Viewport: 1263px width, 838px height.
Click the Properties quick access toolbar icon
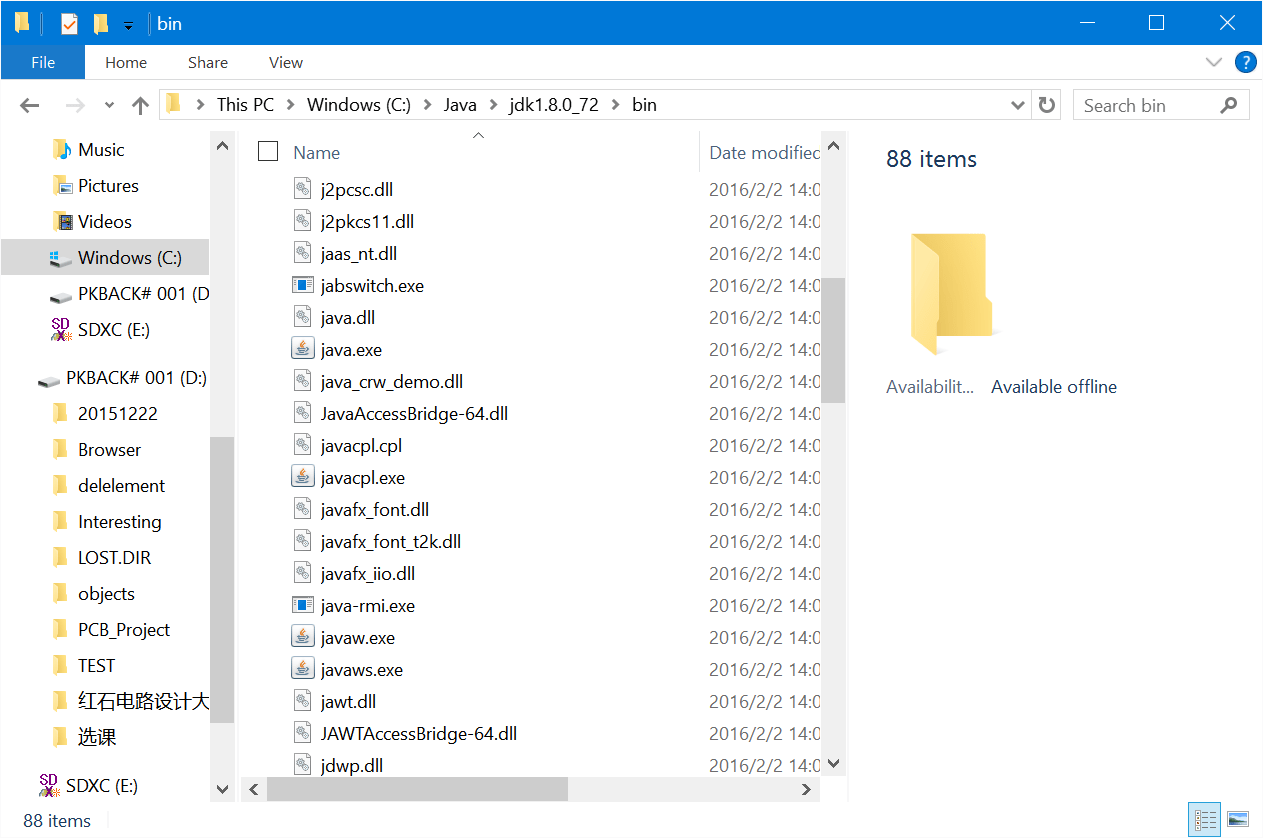click(69, 24)
